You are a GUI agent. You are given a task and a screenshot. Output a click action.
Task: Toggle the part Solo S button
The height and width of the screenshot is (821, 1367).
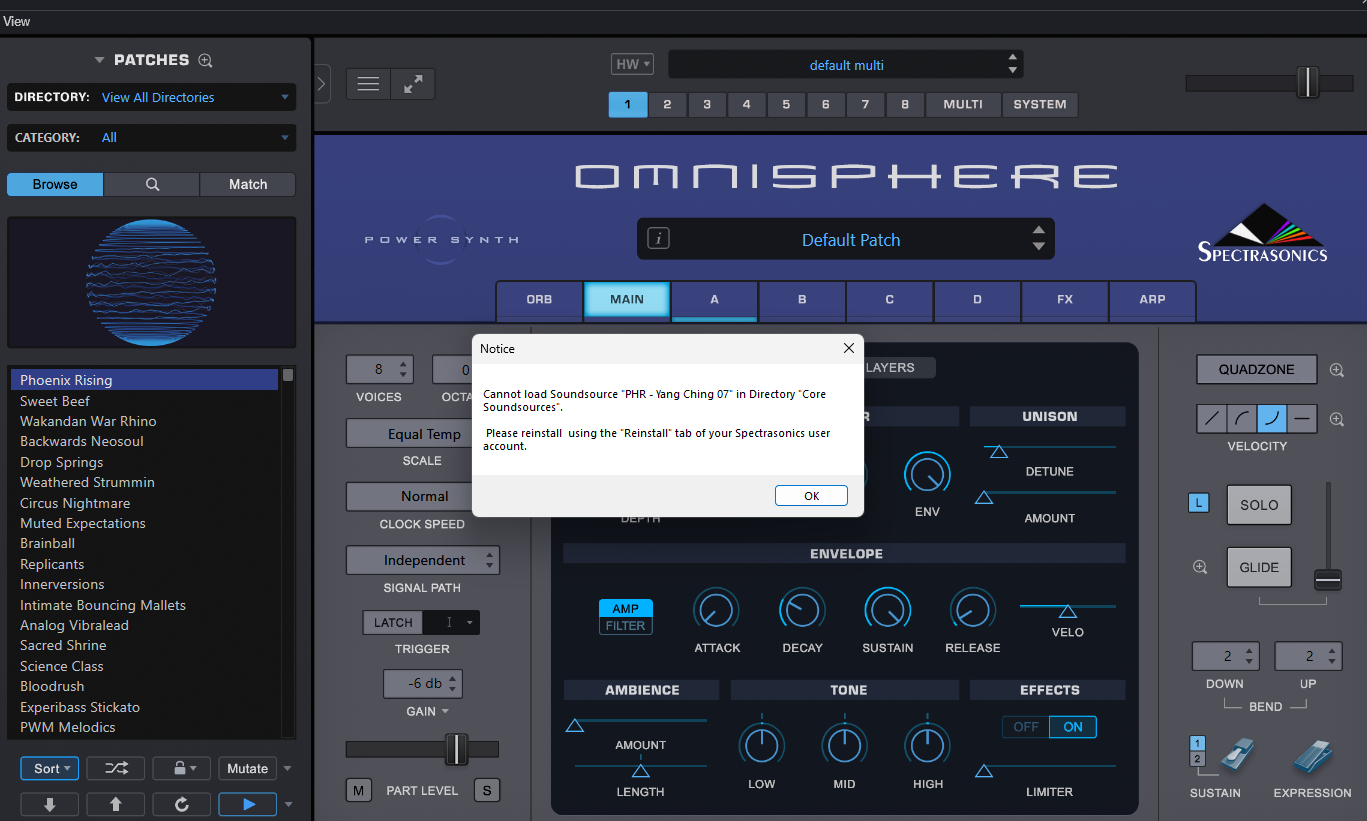point(486,790)
